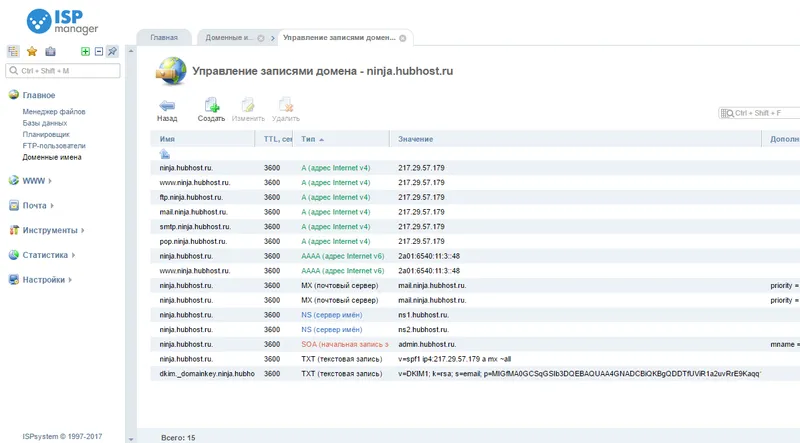Open Доменные имена
800x443 pixels.
pyautogui.click(x=52, y=157)
